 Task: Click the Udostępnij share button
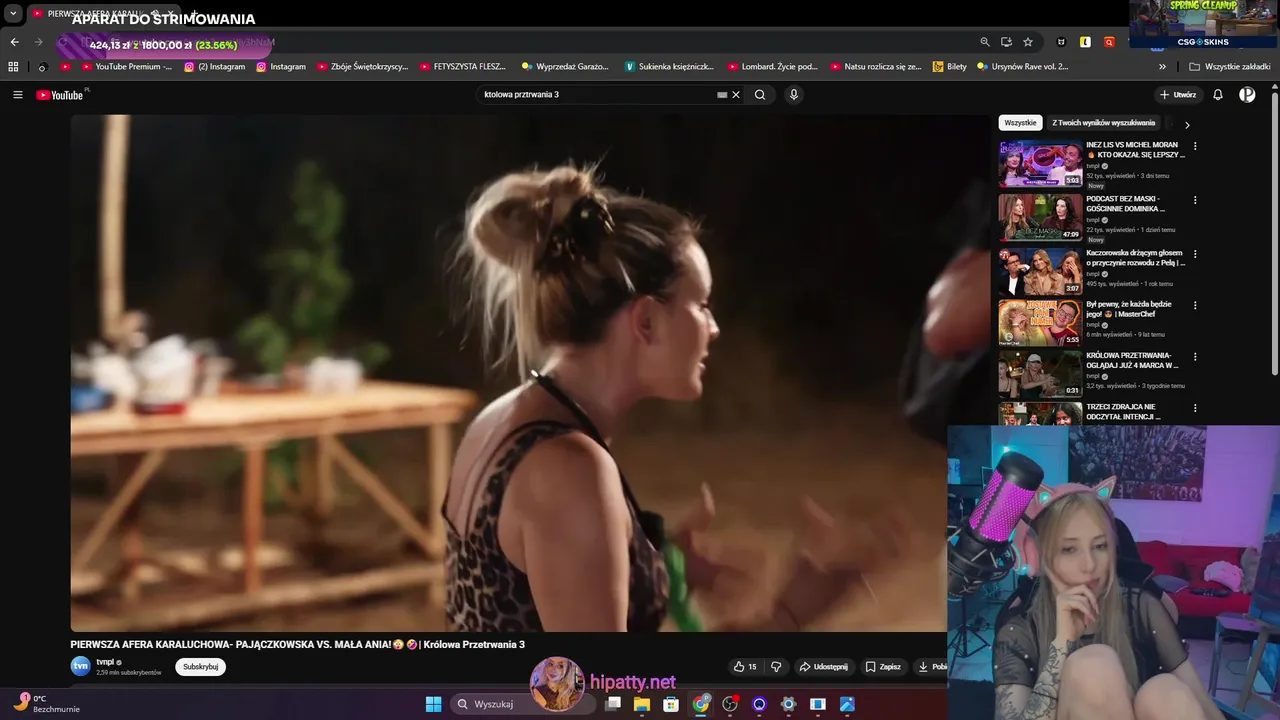(x=823, y=667)
